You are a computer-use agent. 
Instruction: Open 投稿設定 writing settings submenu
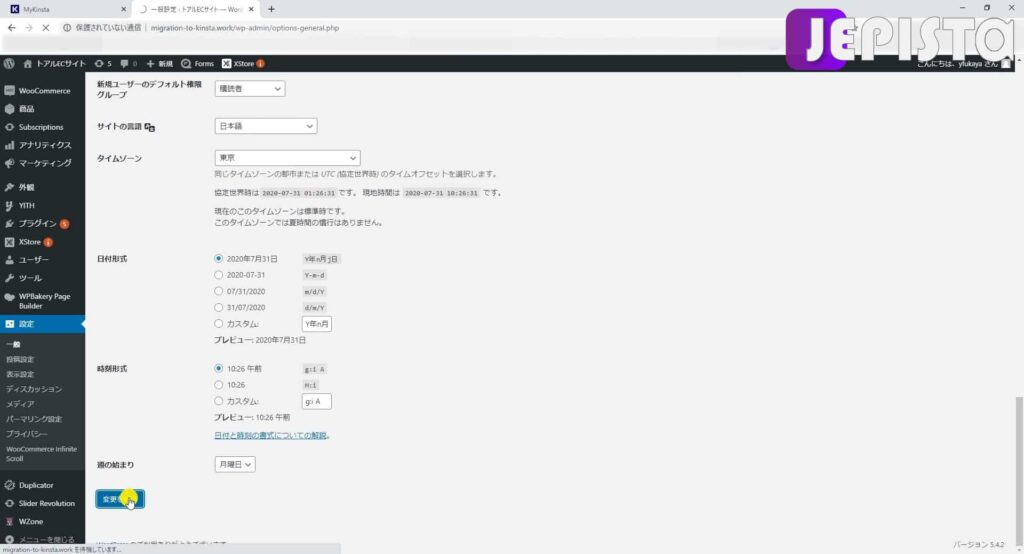click(x=20, y=359)
